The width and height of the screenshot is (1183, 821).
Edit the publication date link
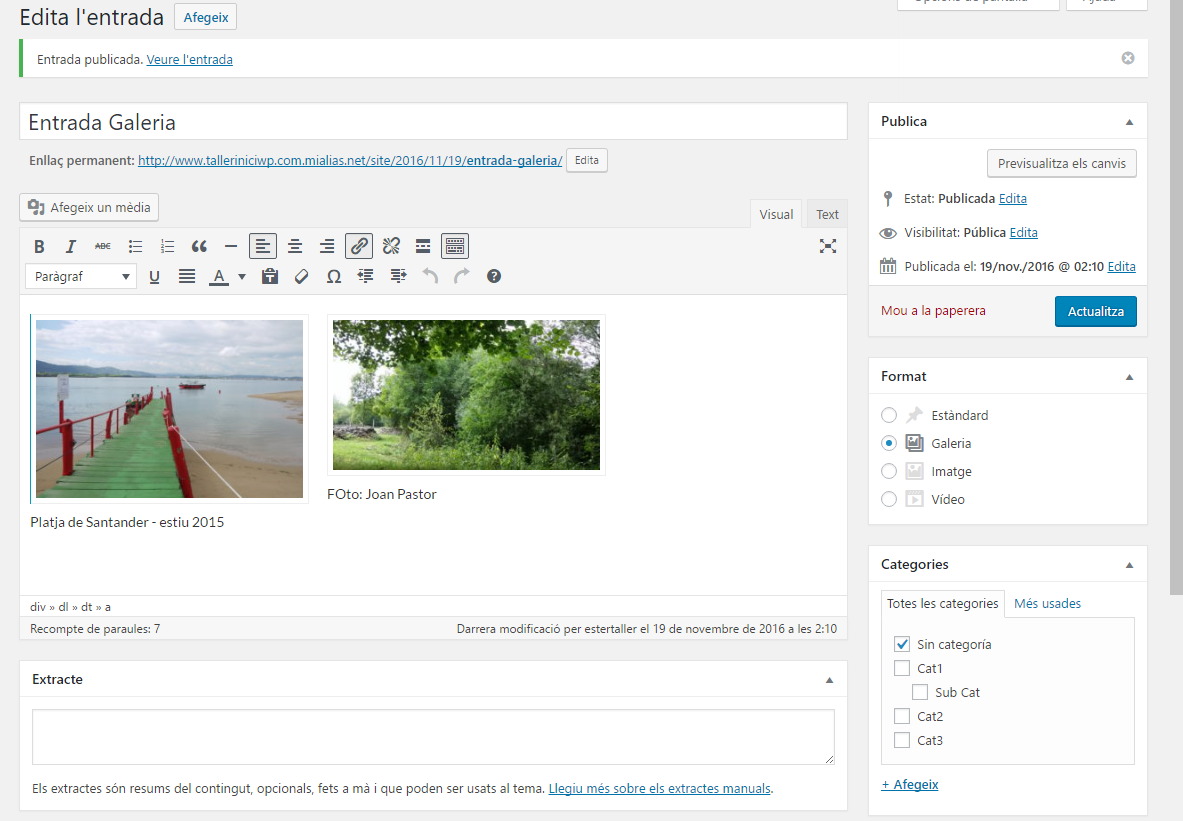[1121, 266]
